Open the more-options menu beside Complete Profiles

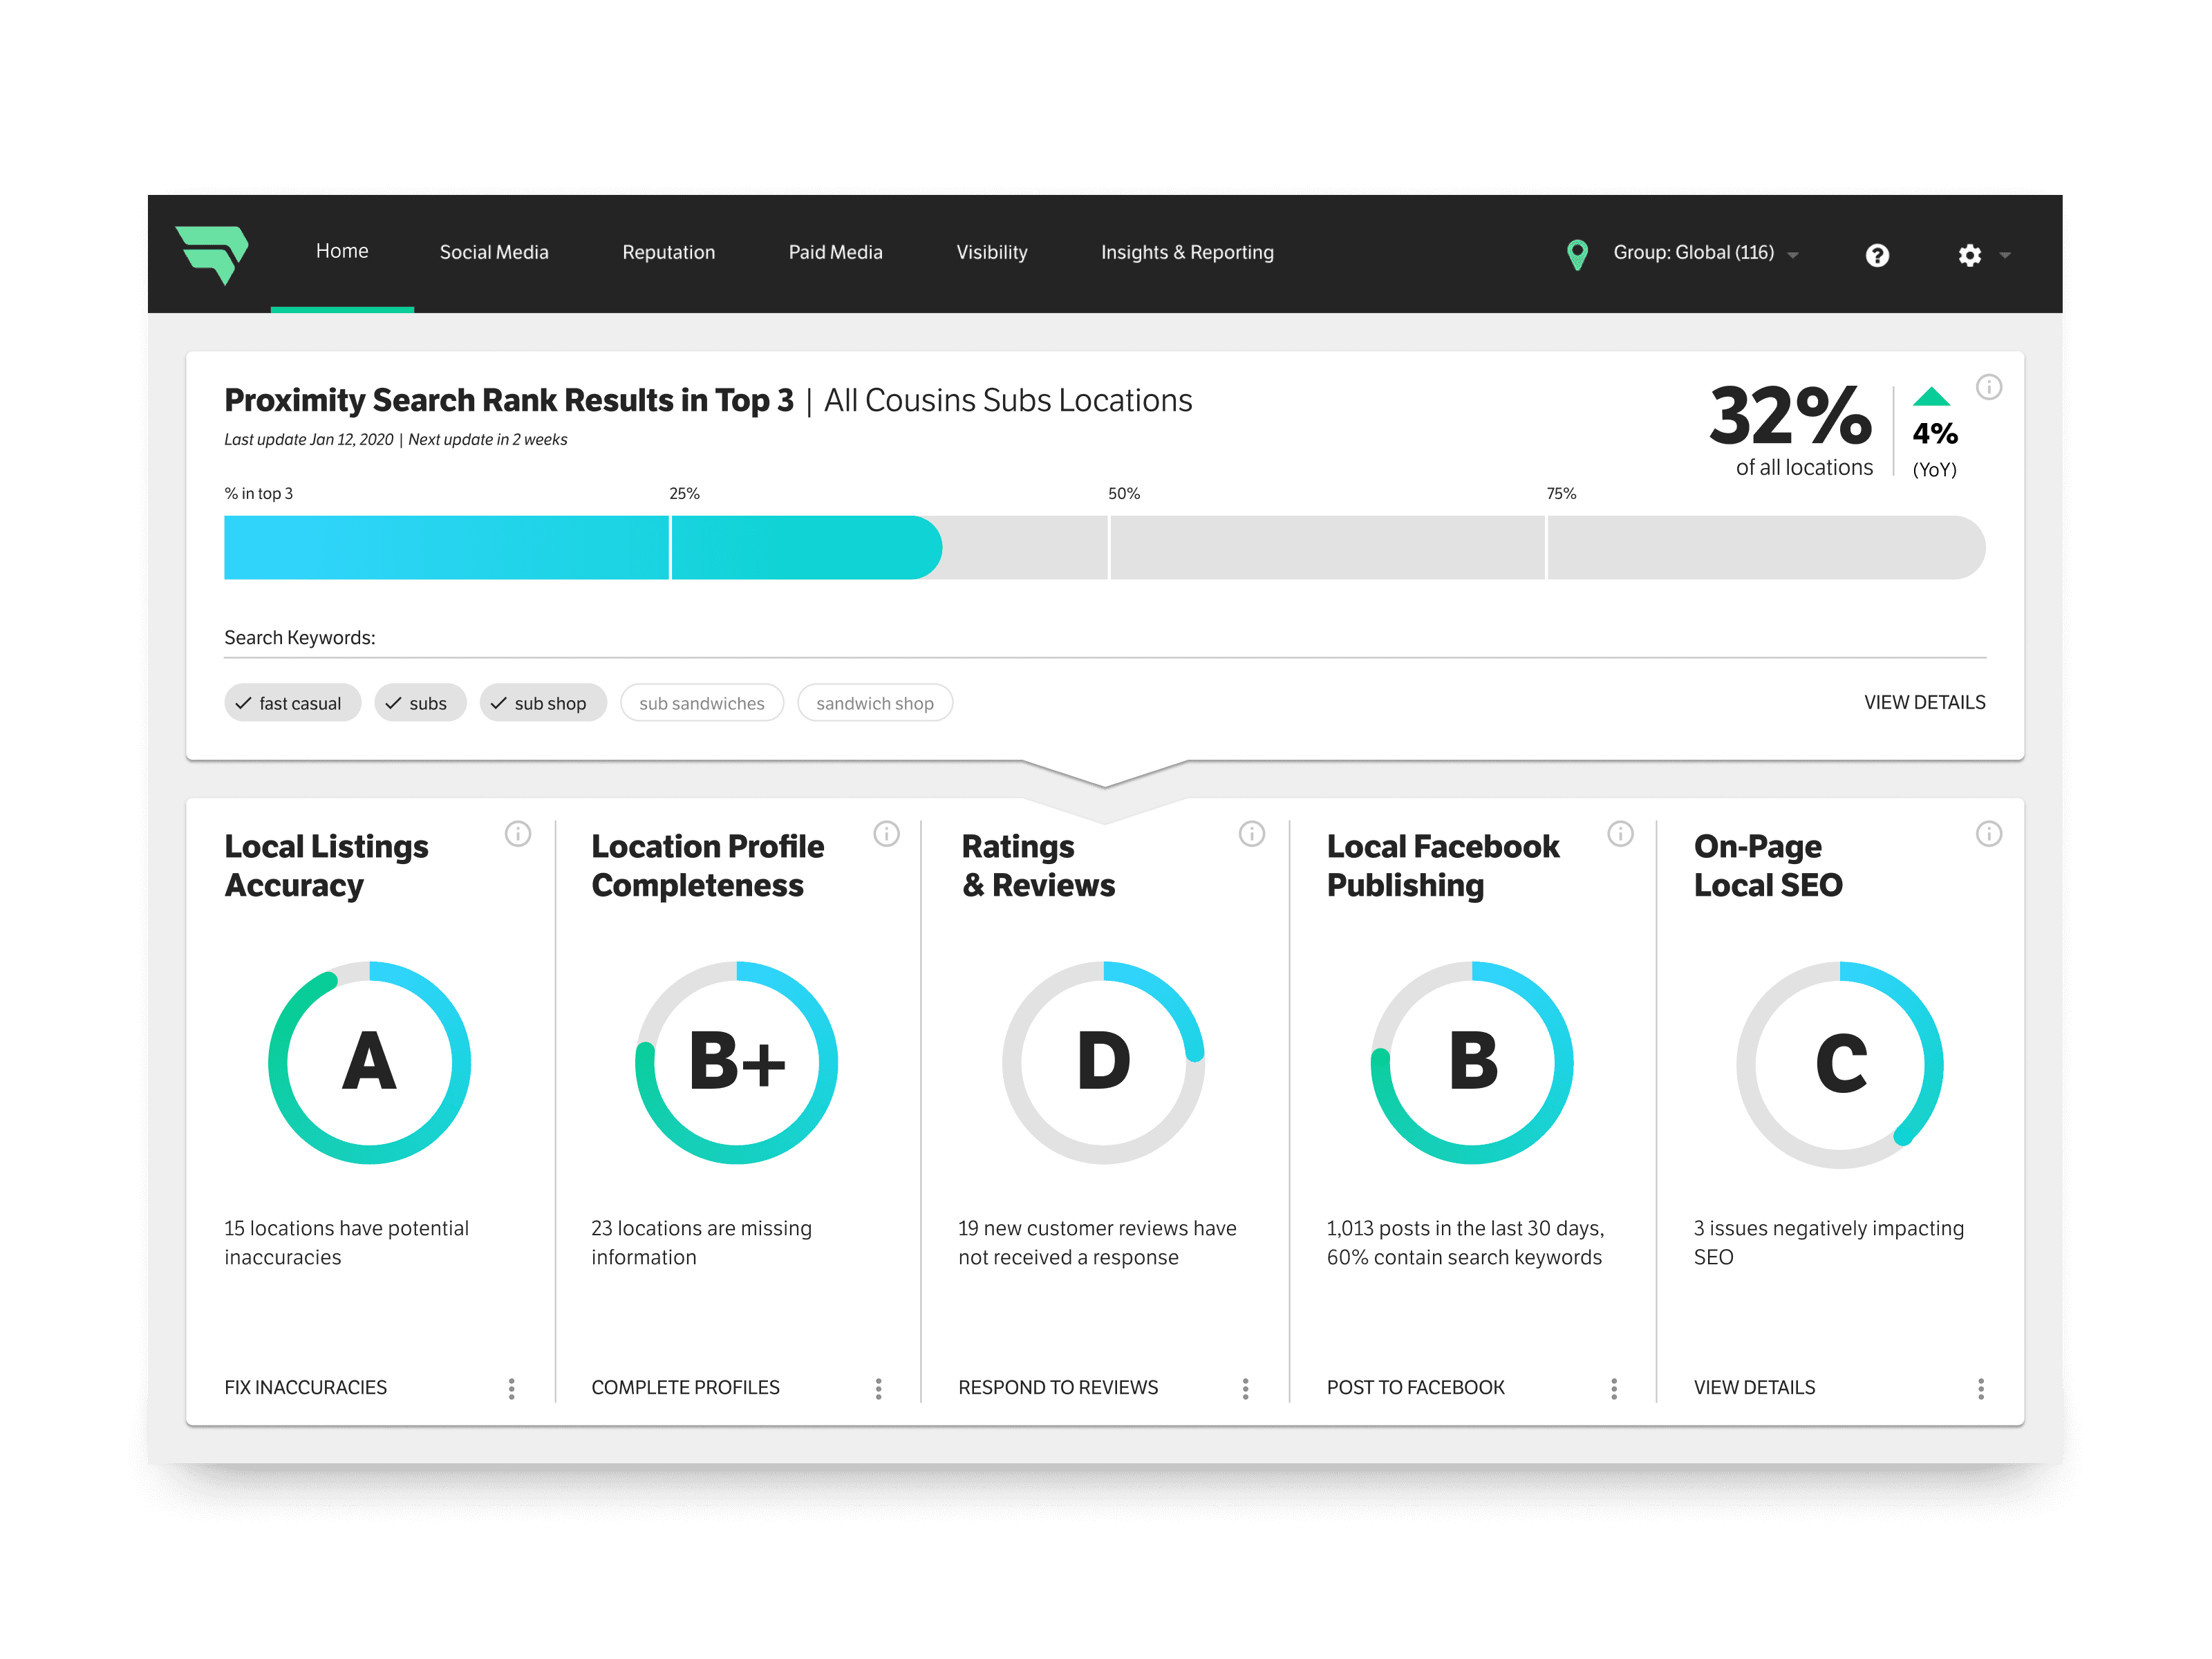[x=879, y=1388]
